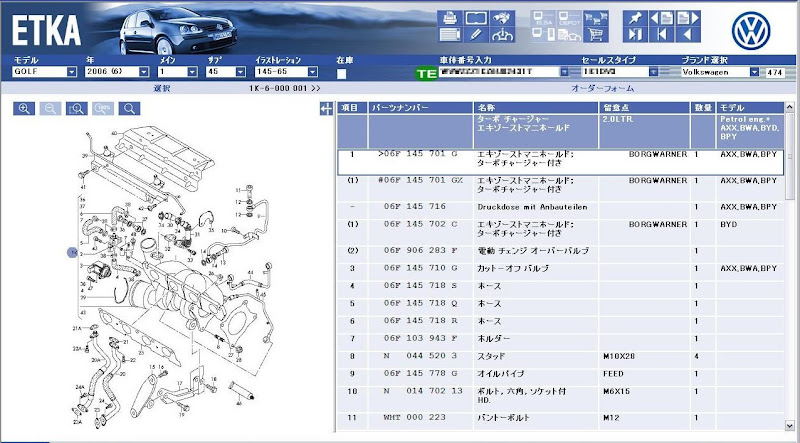Click the 留意点 column header
The height and width of the screenshot is (443, 800).
coord(645,108)
